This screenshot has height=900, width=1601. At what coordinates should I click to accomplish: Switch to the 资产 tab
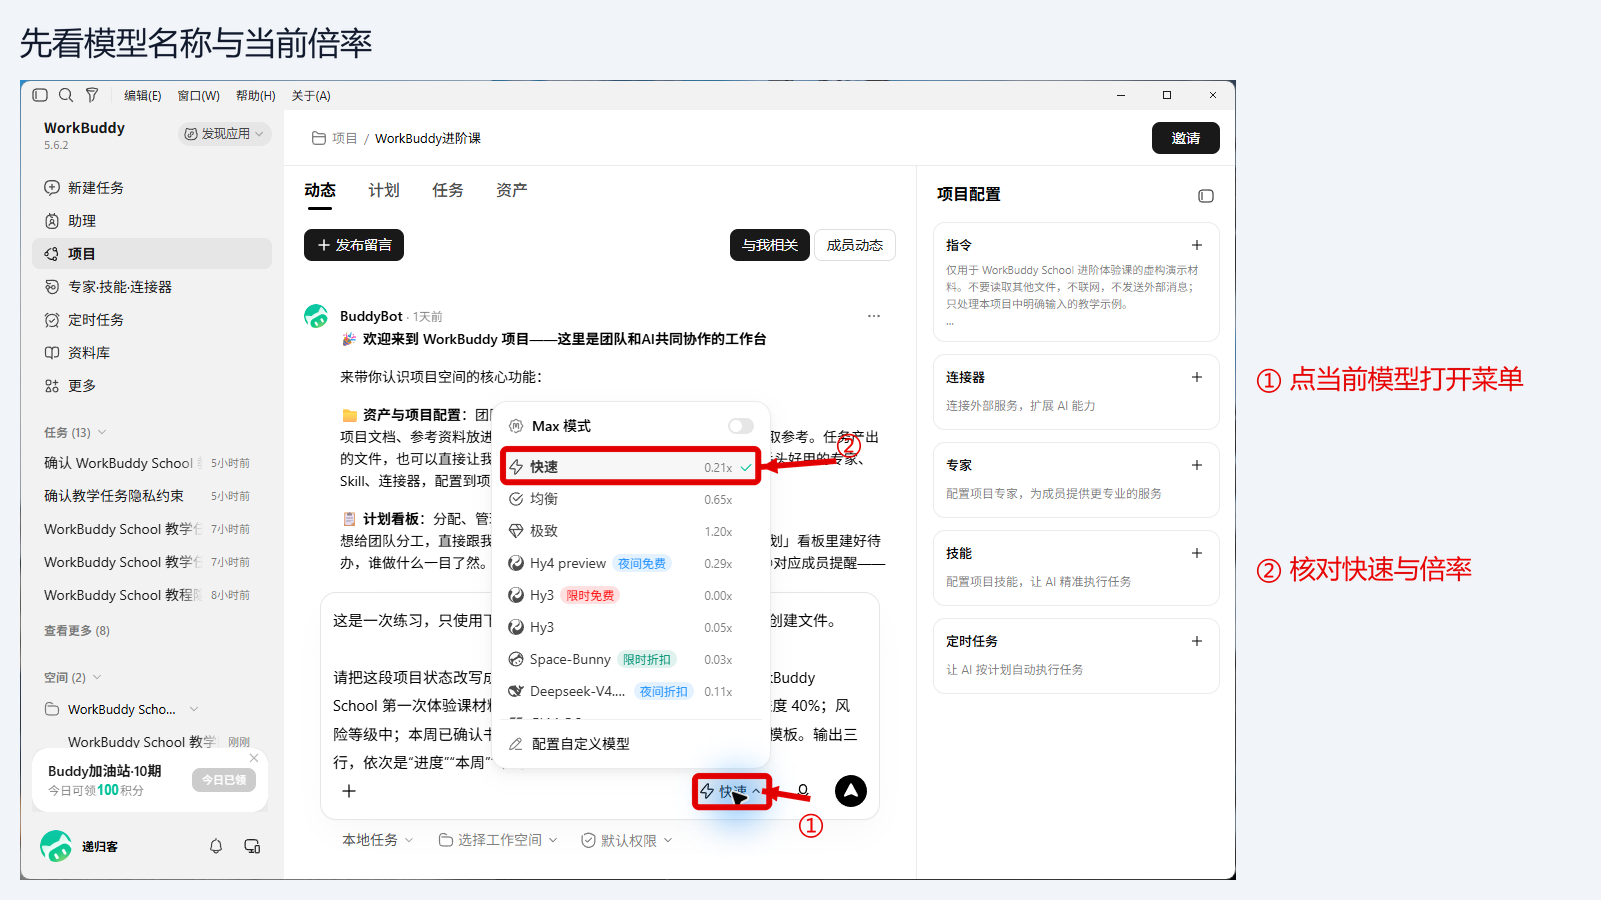point(512,190)
